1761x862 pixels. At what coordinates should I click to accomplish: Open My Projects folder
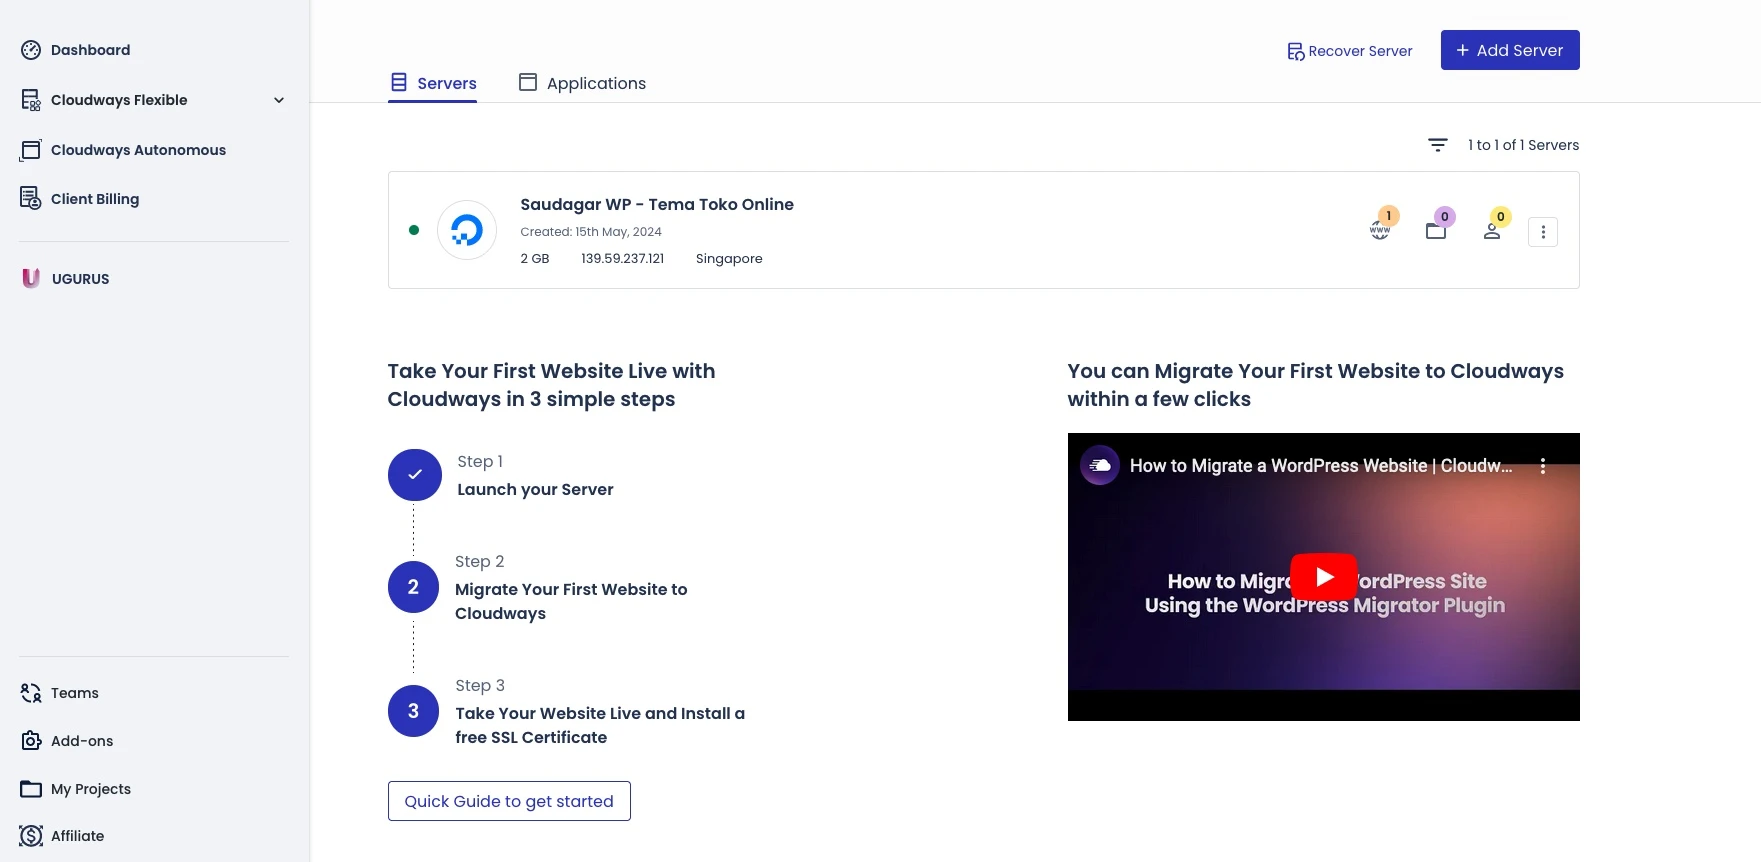coord(76,789)
